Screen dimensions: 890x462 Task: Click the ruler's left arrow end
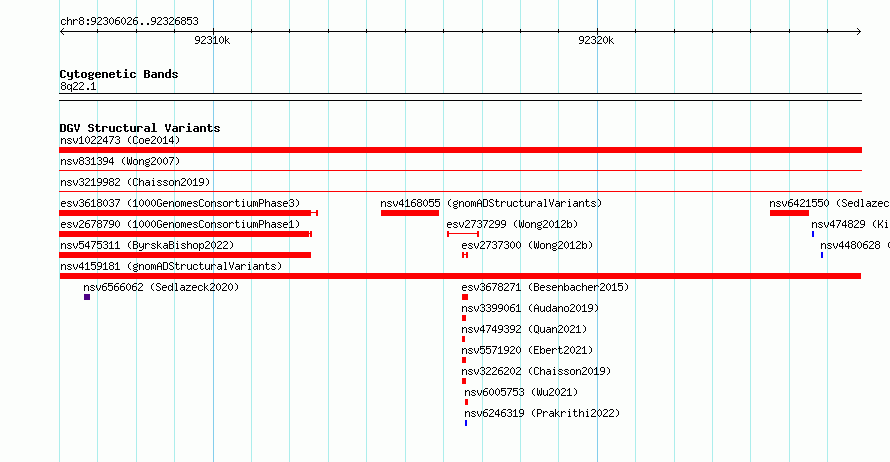point(62,31)
